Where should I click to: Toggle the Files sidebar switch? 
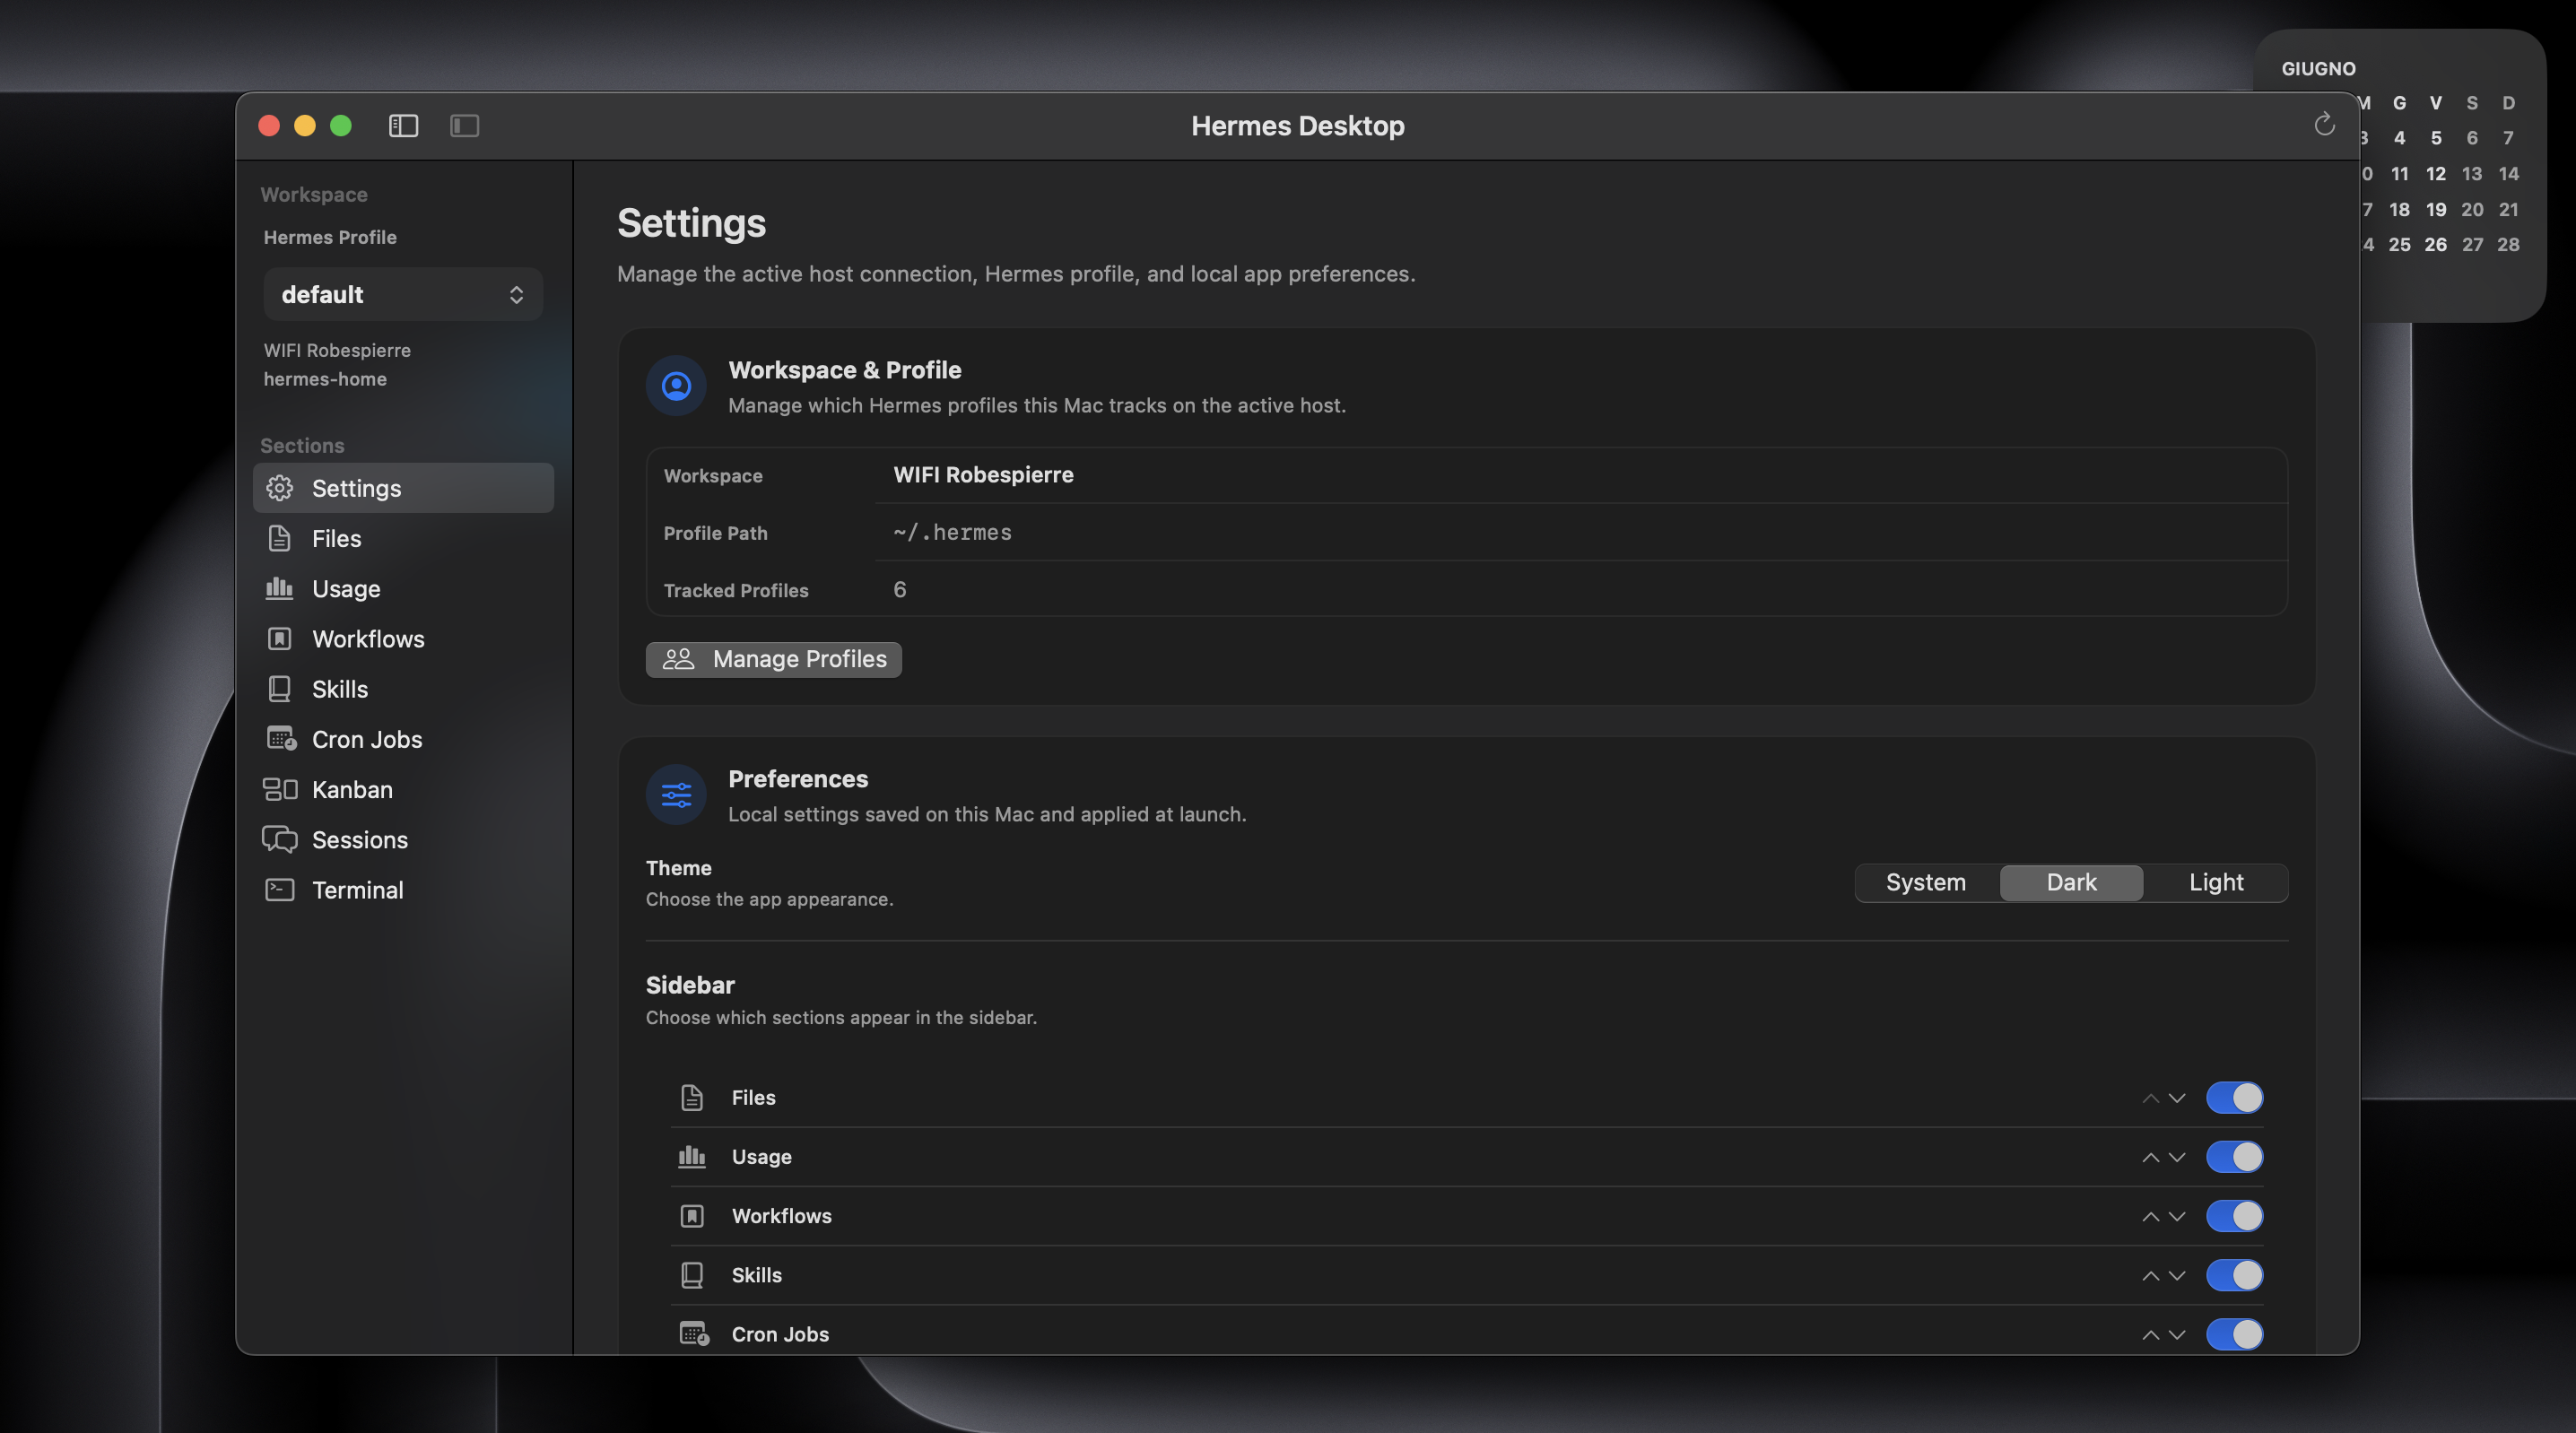2234,1097
